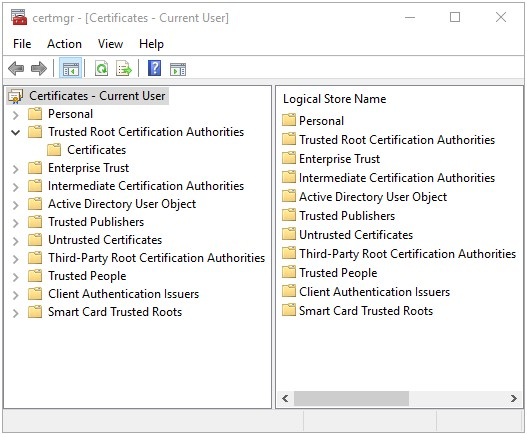
Task: Open the View menu
Action: coord(110,44)
